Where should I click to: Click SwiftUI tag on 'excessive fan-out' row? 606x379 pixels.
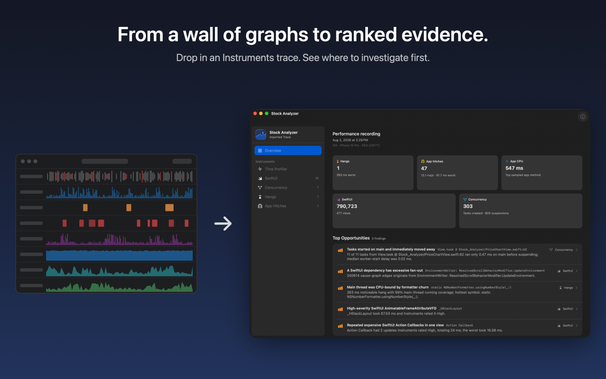(565, 271)
